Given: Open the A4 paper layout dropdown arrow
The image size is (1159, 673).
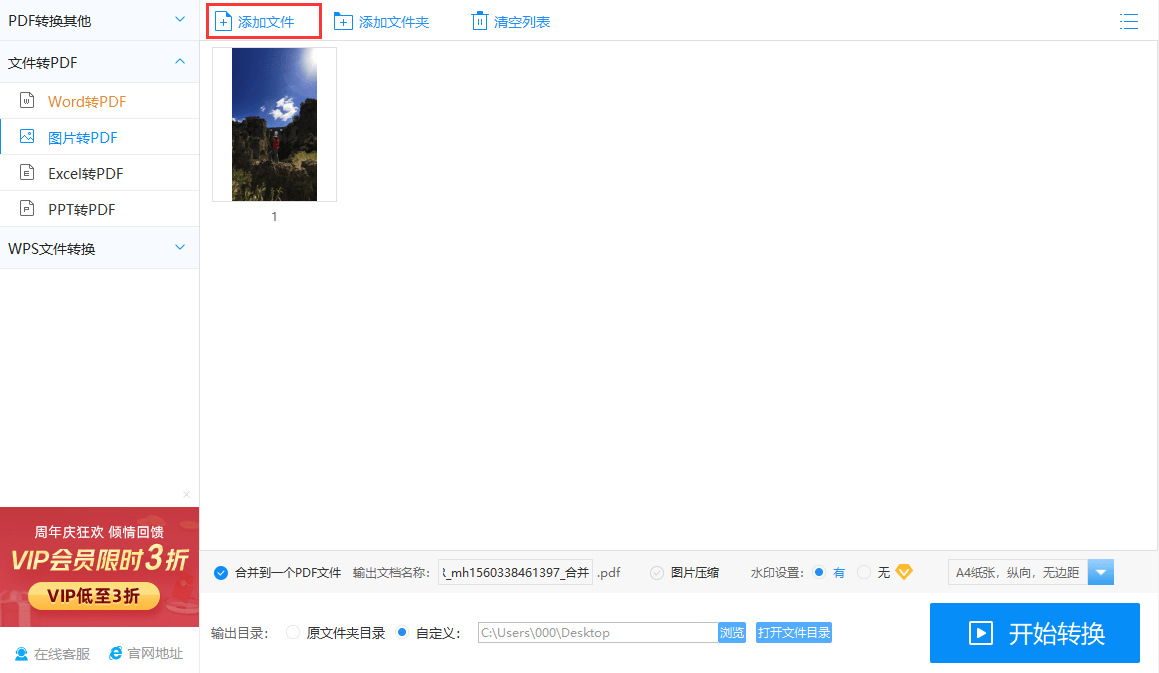Looking at the screenshot, I should click(x=1101, y=572).
